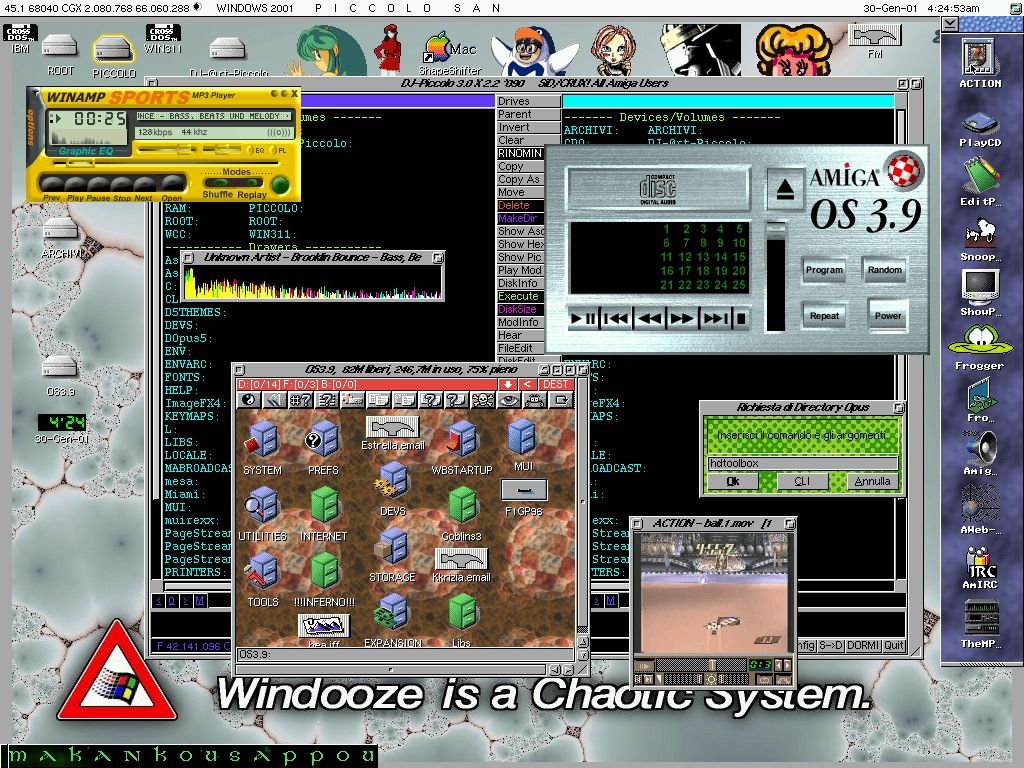1024x768 pixels.
Task: Click the DEST button in OS3.9 window
Action: (555, 385)
